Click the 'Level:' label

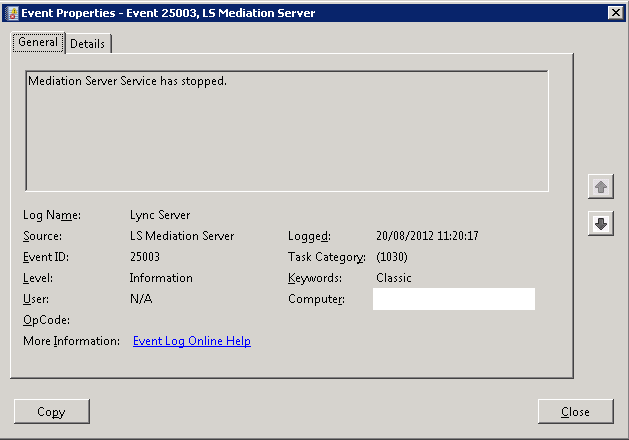38,278
